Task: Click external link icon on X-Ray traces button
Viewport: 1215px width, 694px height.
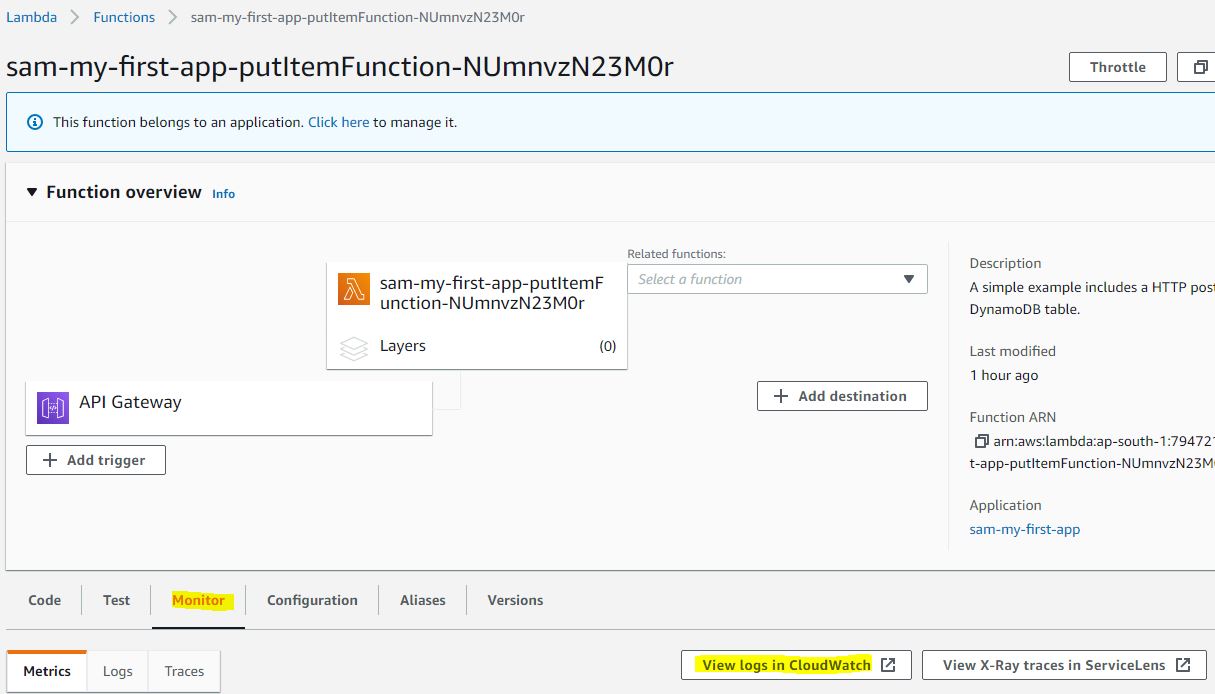Action: [1183, 665]
